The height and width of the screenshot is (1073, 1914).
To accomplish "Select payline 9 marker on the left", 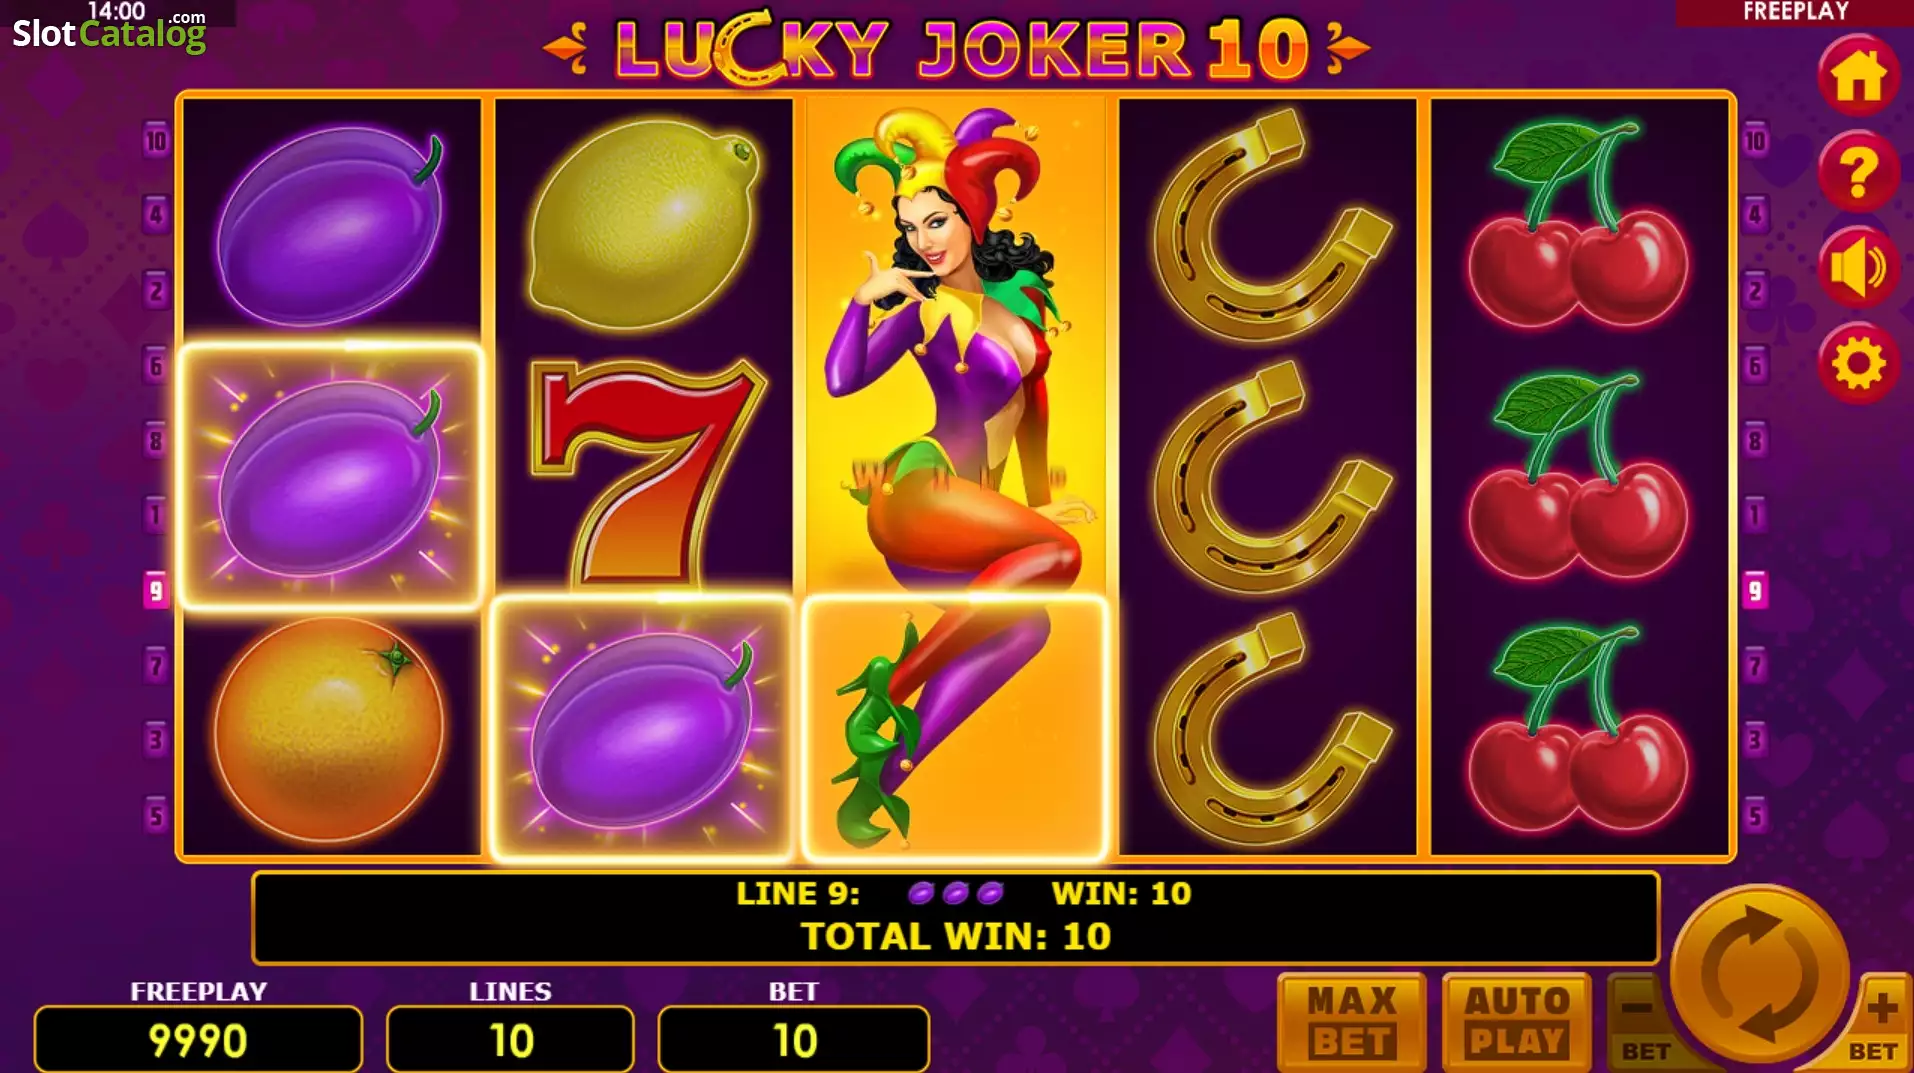I will 155,591.
